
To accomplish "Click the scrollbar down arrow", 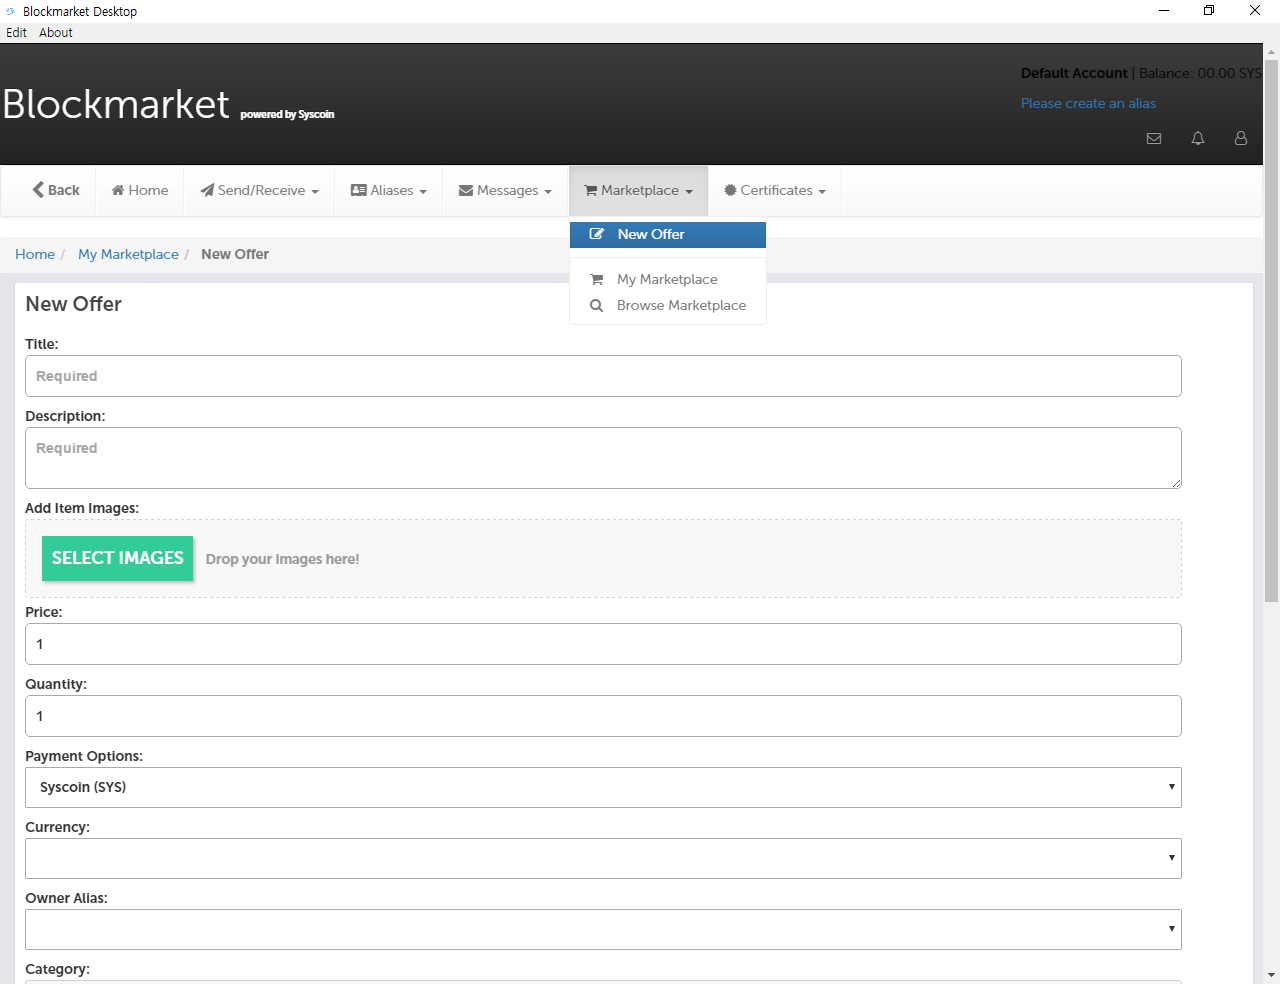I will (x=1271, y=974).
